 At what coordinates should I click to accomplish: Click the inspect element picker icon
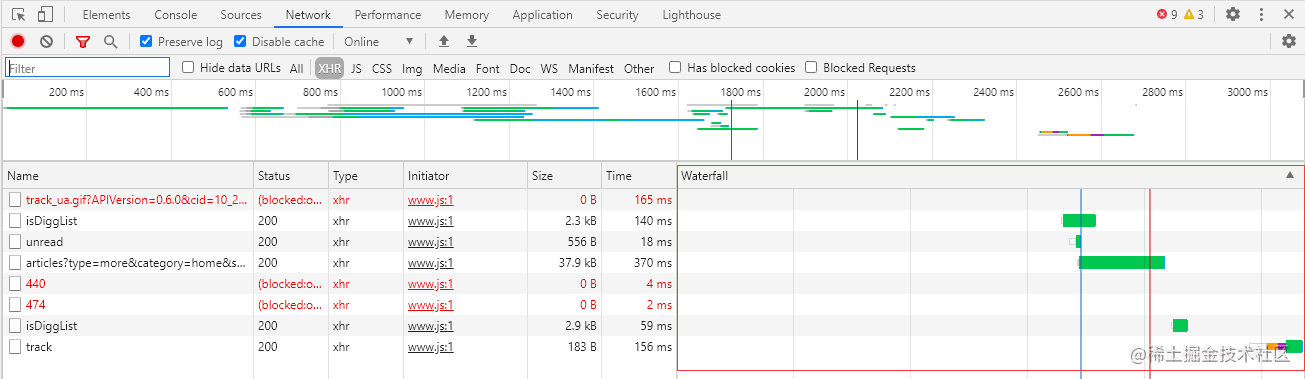pyautogui.click(x=19, y=15)
